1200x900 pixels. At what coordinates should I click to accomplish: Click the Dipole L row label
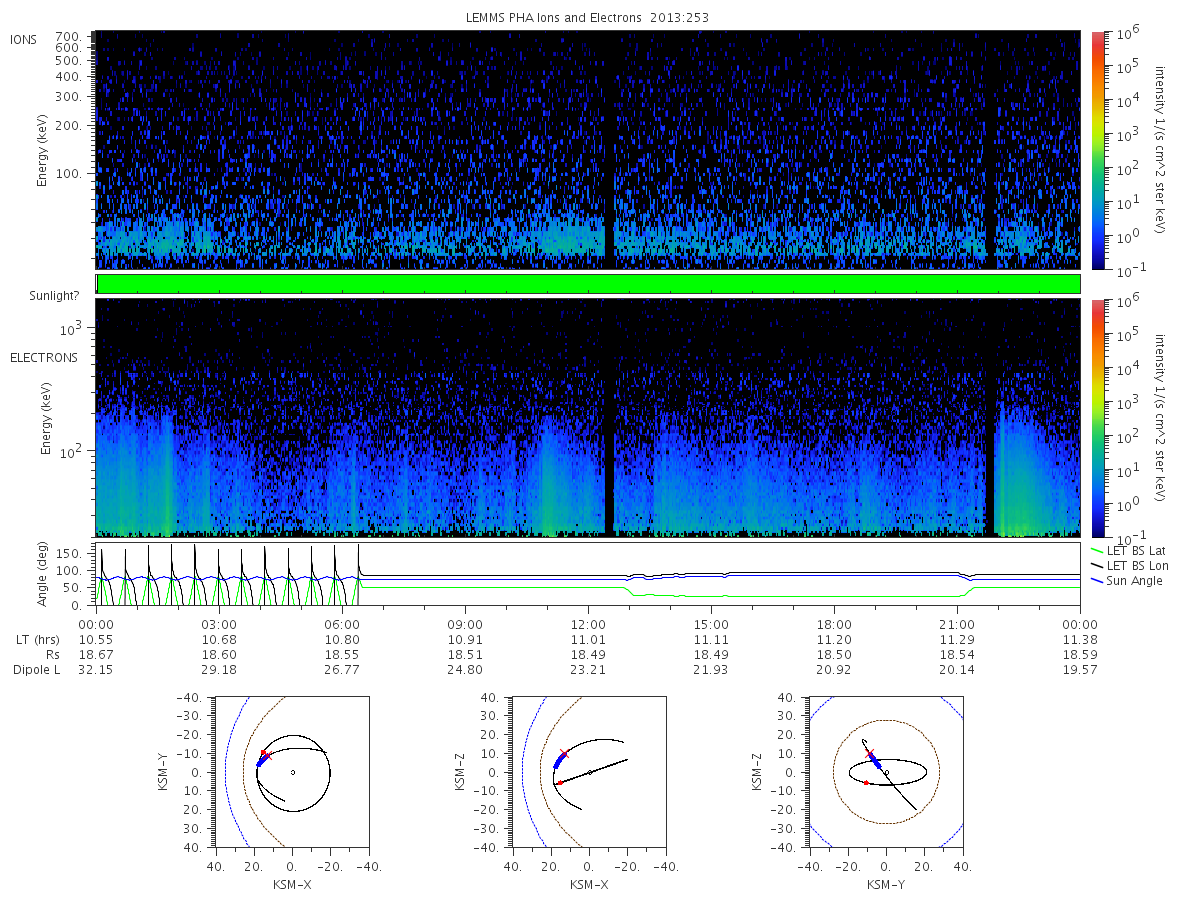point(37,670)
